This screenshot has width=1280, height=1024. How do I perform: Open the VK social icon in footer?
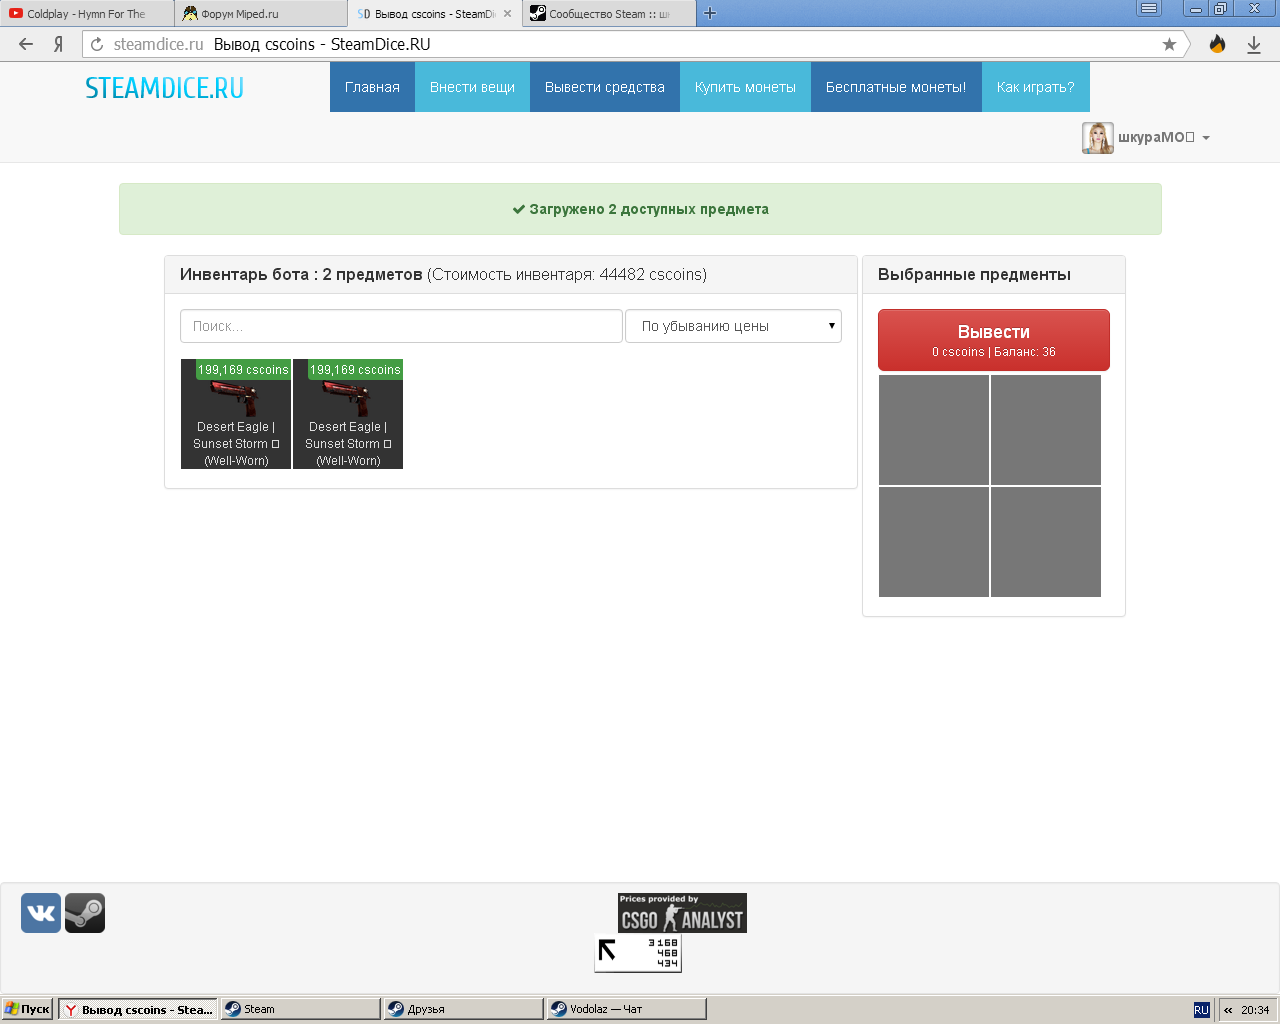(x=41, y=913)
